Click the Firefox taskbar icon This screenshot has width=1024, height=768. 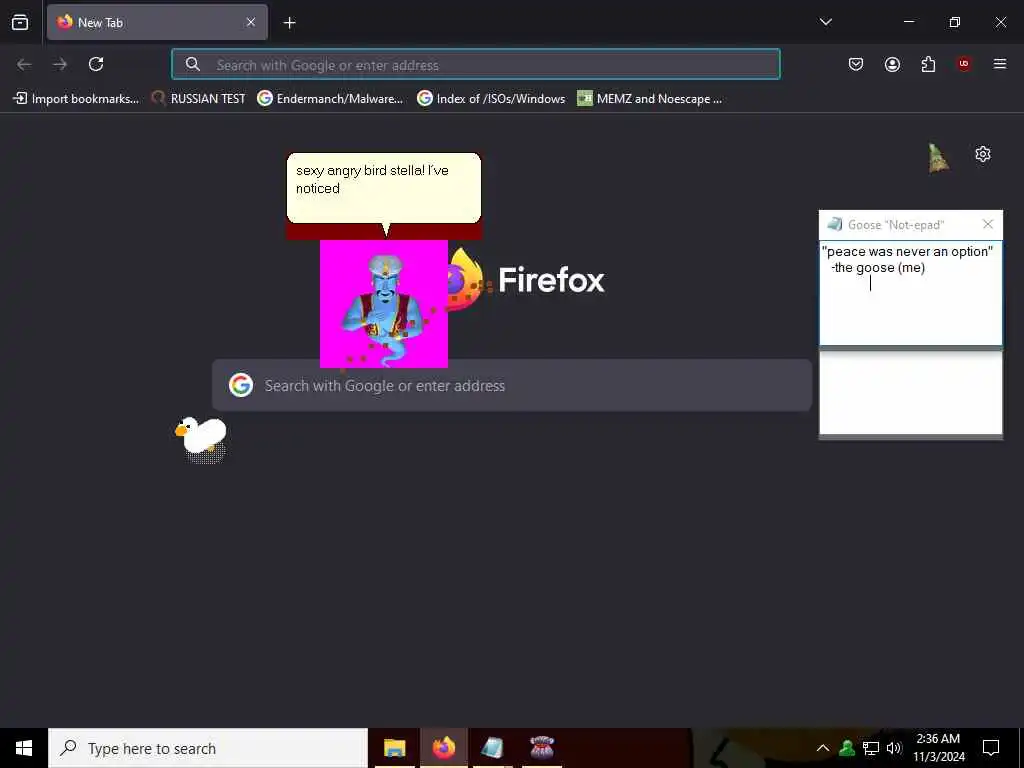pyautogui.click(x=443, y=748)
